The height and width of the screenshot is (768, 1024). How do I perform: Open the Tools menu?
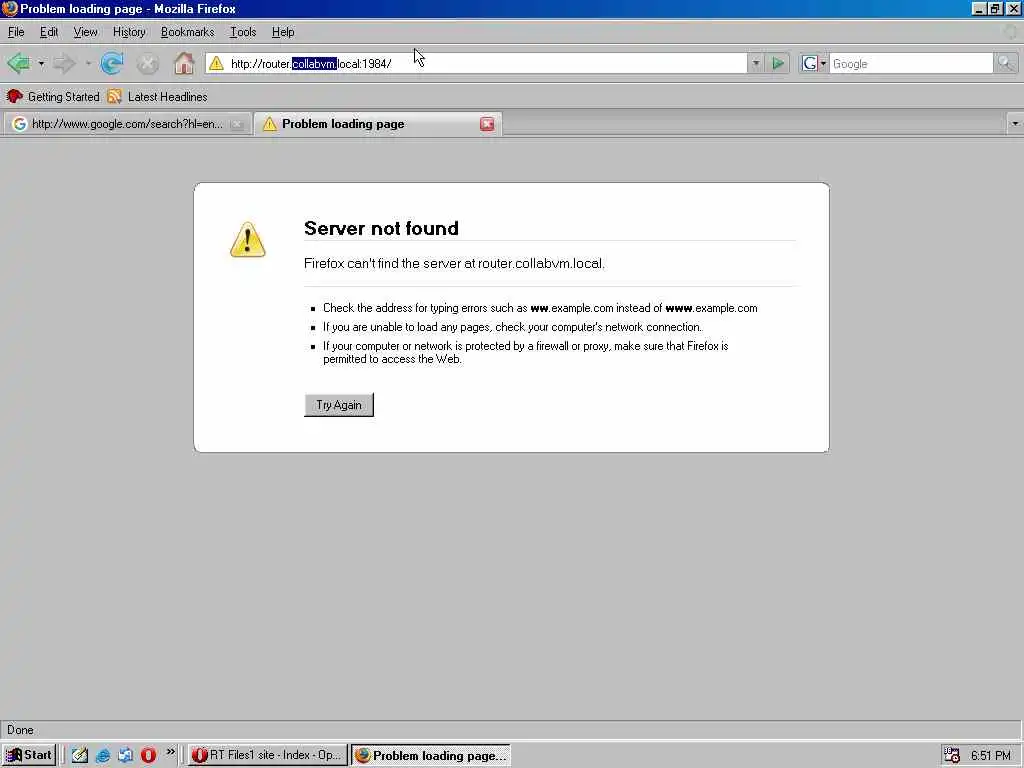[243, 32]
